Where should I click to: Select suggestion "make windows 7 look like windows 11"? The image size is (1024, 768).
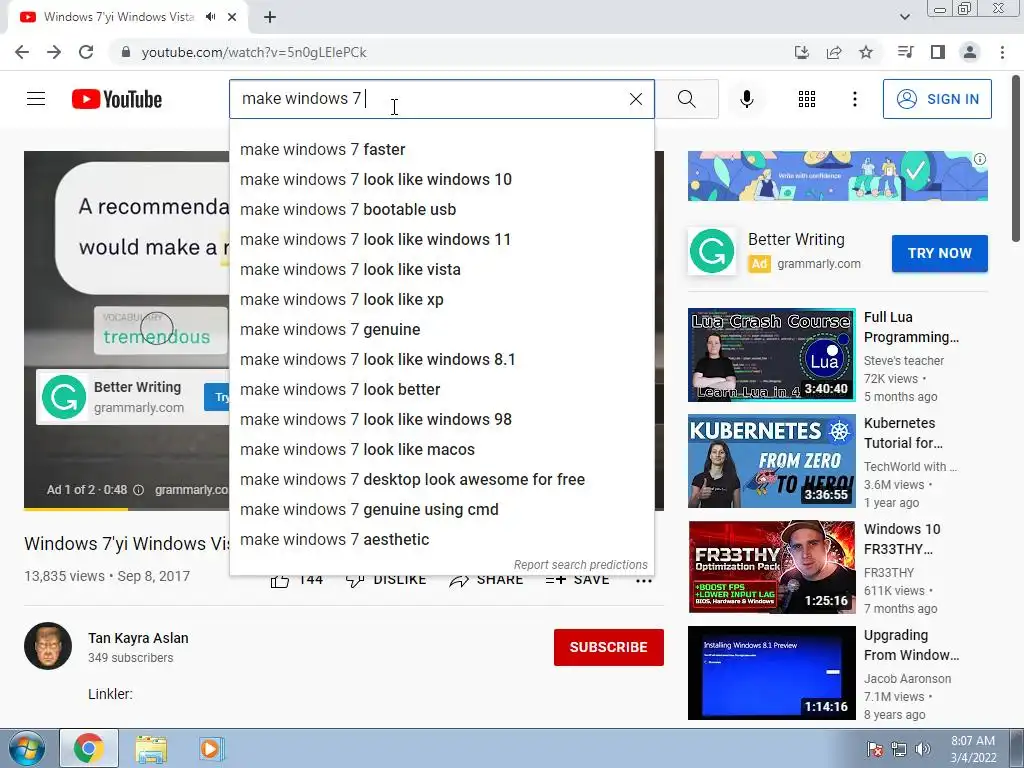click(441, 240)
